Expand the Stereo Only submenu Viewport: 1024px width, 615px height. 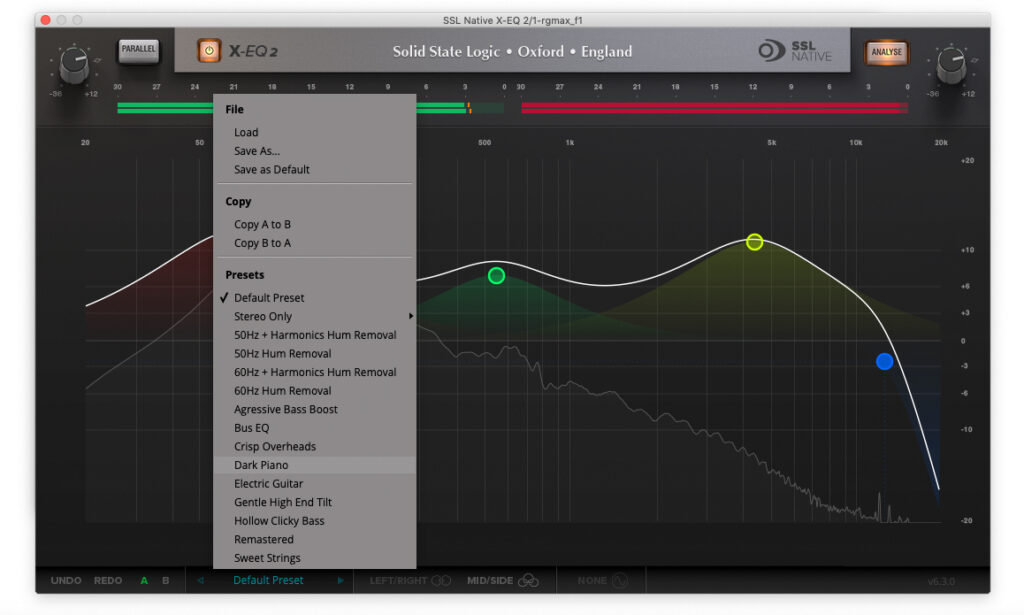coord(314,316)
